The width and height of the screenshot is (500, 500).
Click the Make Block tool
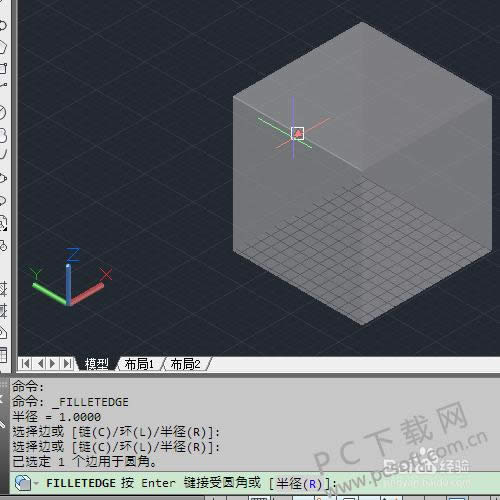(x=3, y=246)
